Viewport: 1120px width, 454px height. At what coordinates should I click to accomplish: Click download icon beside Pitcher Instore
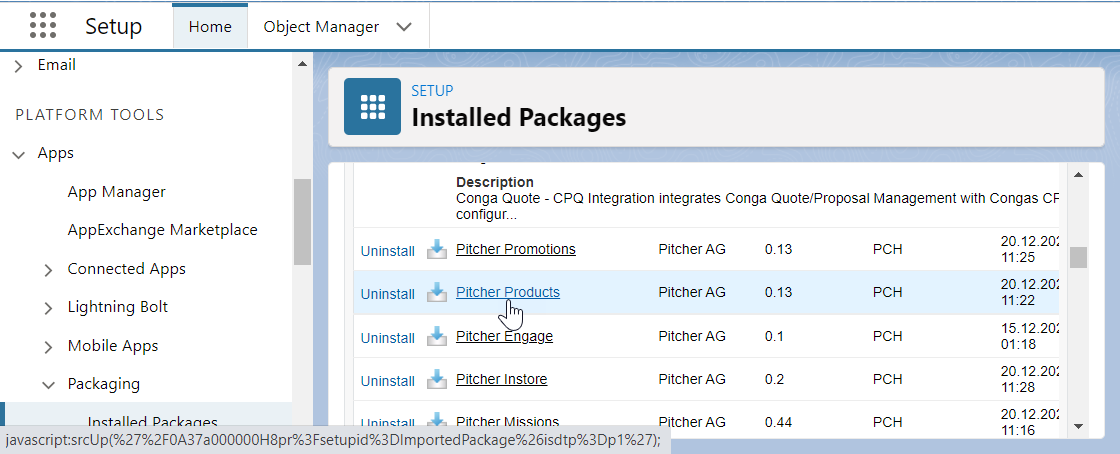coord(436,380)
